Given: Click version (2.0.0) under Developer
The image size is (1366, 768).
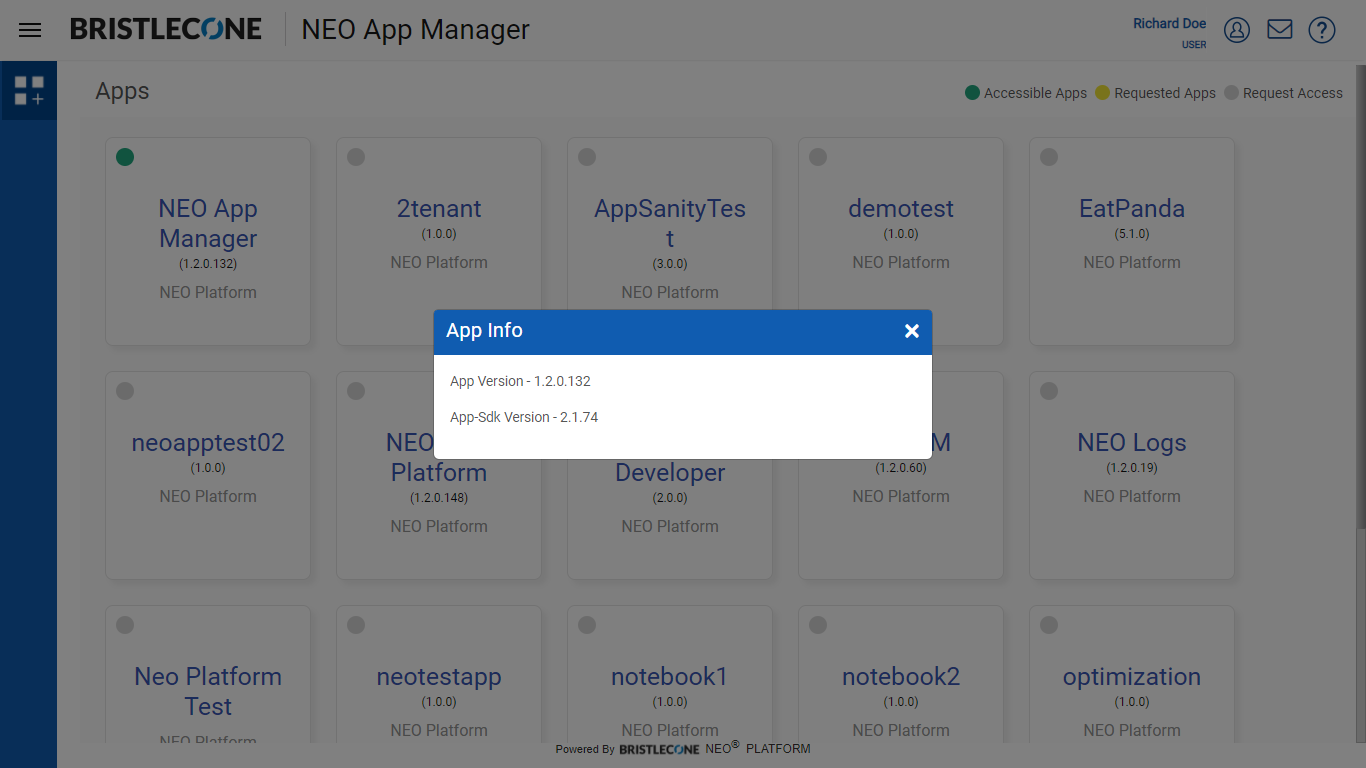Looking at the screenshot, I should 670,498.
